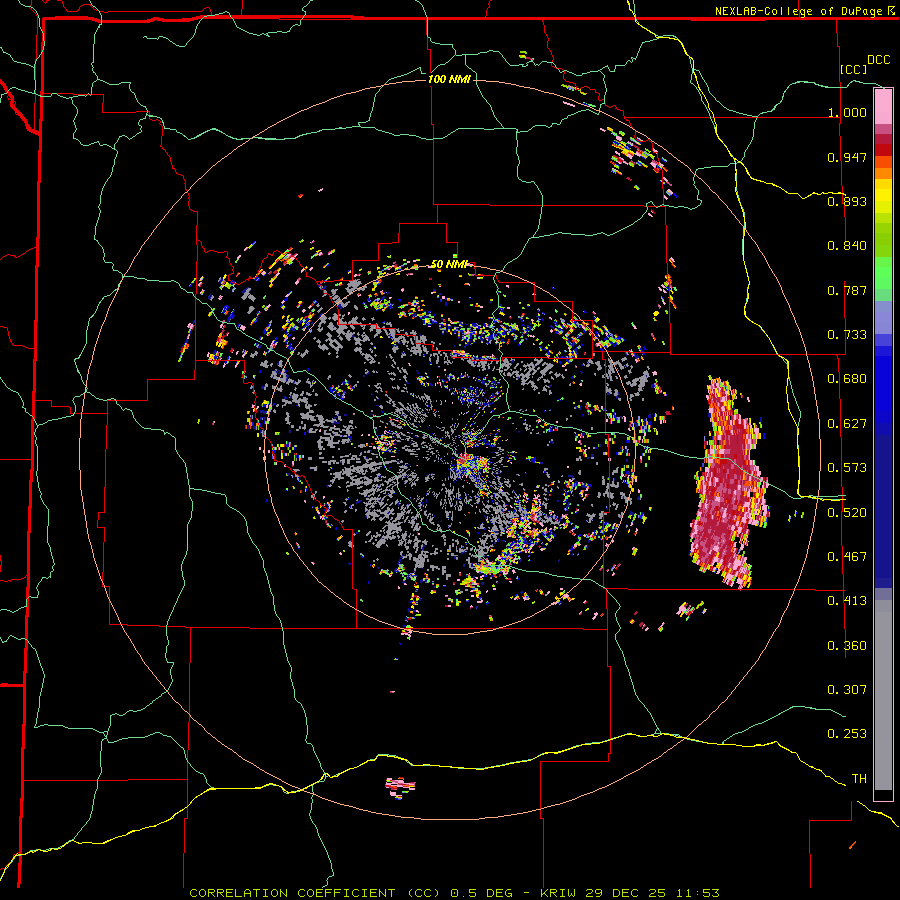This screenshot has width=900, height=900.
Task: Click the 0.787 legend value
Action: 847,290
